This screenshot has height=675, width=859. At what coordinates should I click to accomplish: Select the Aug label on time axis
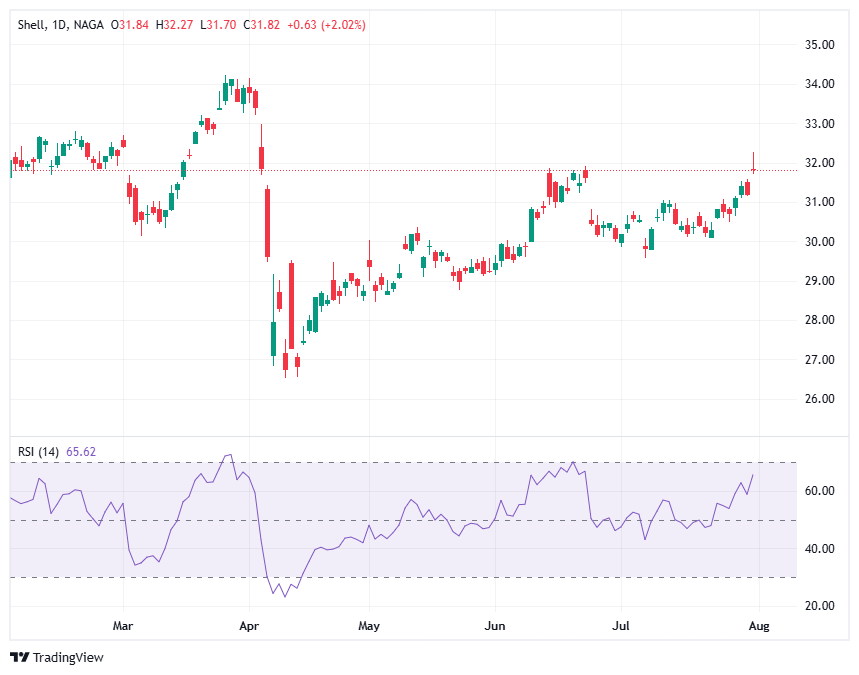click(758, 625)
